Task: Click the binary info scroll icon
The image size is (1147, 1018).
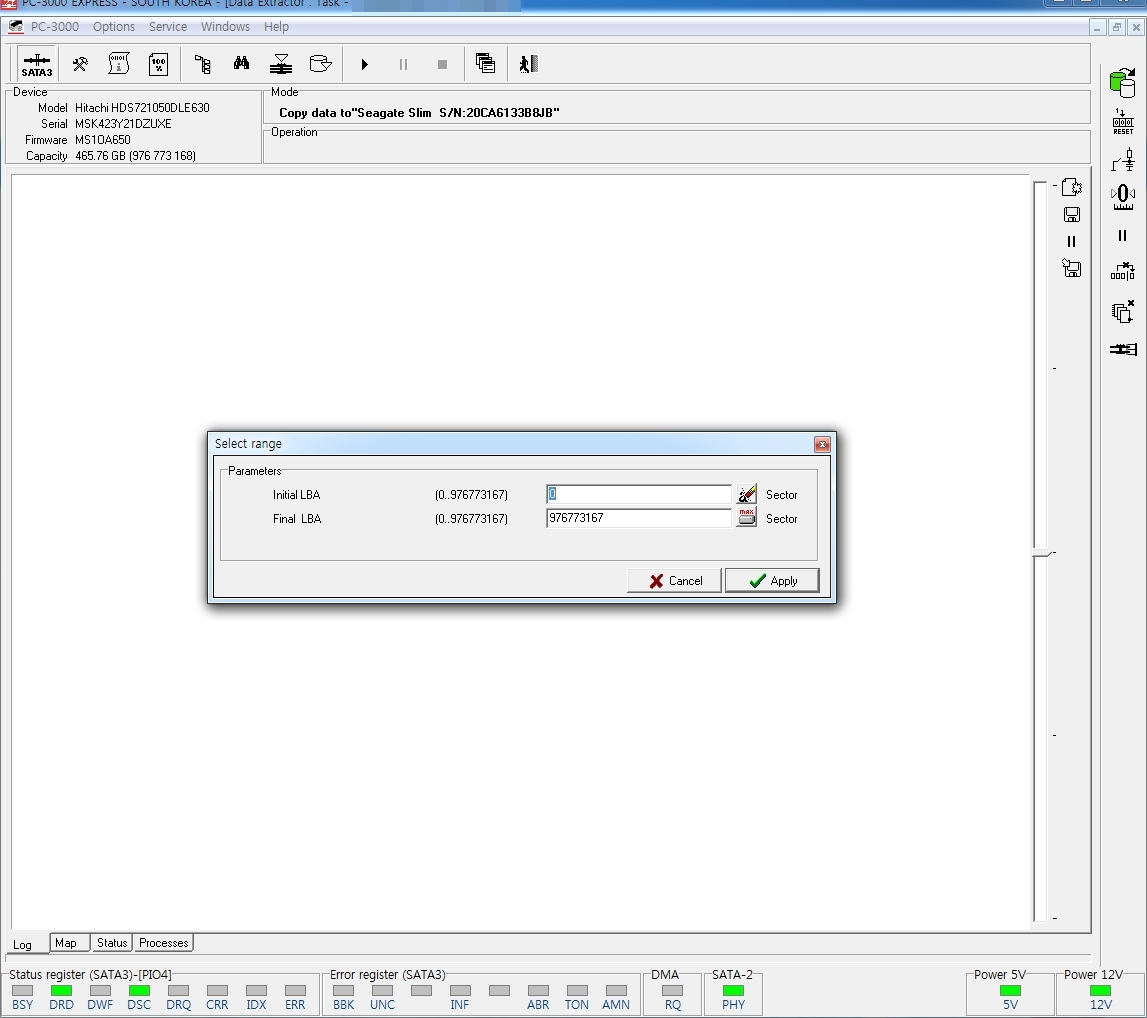Action: [119, 64]
